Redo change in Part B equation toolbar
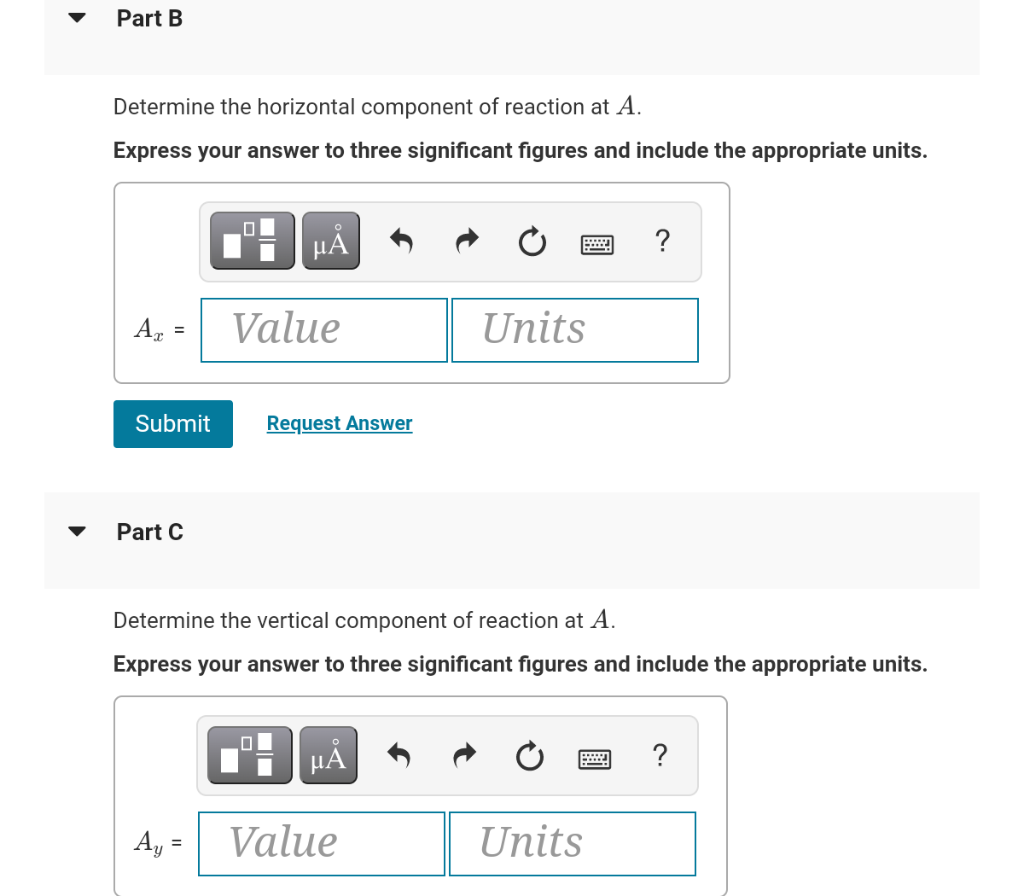1024x896 pixels. coord(466,240)
